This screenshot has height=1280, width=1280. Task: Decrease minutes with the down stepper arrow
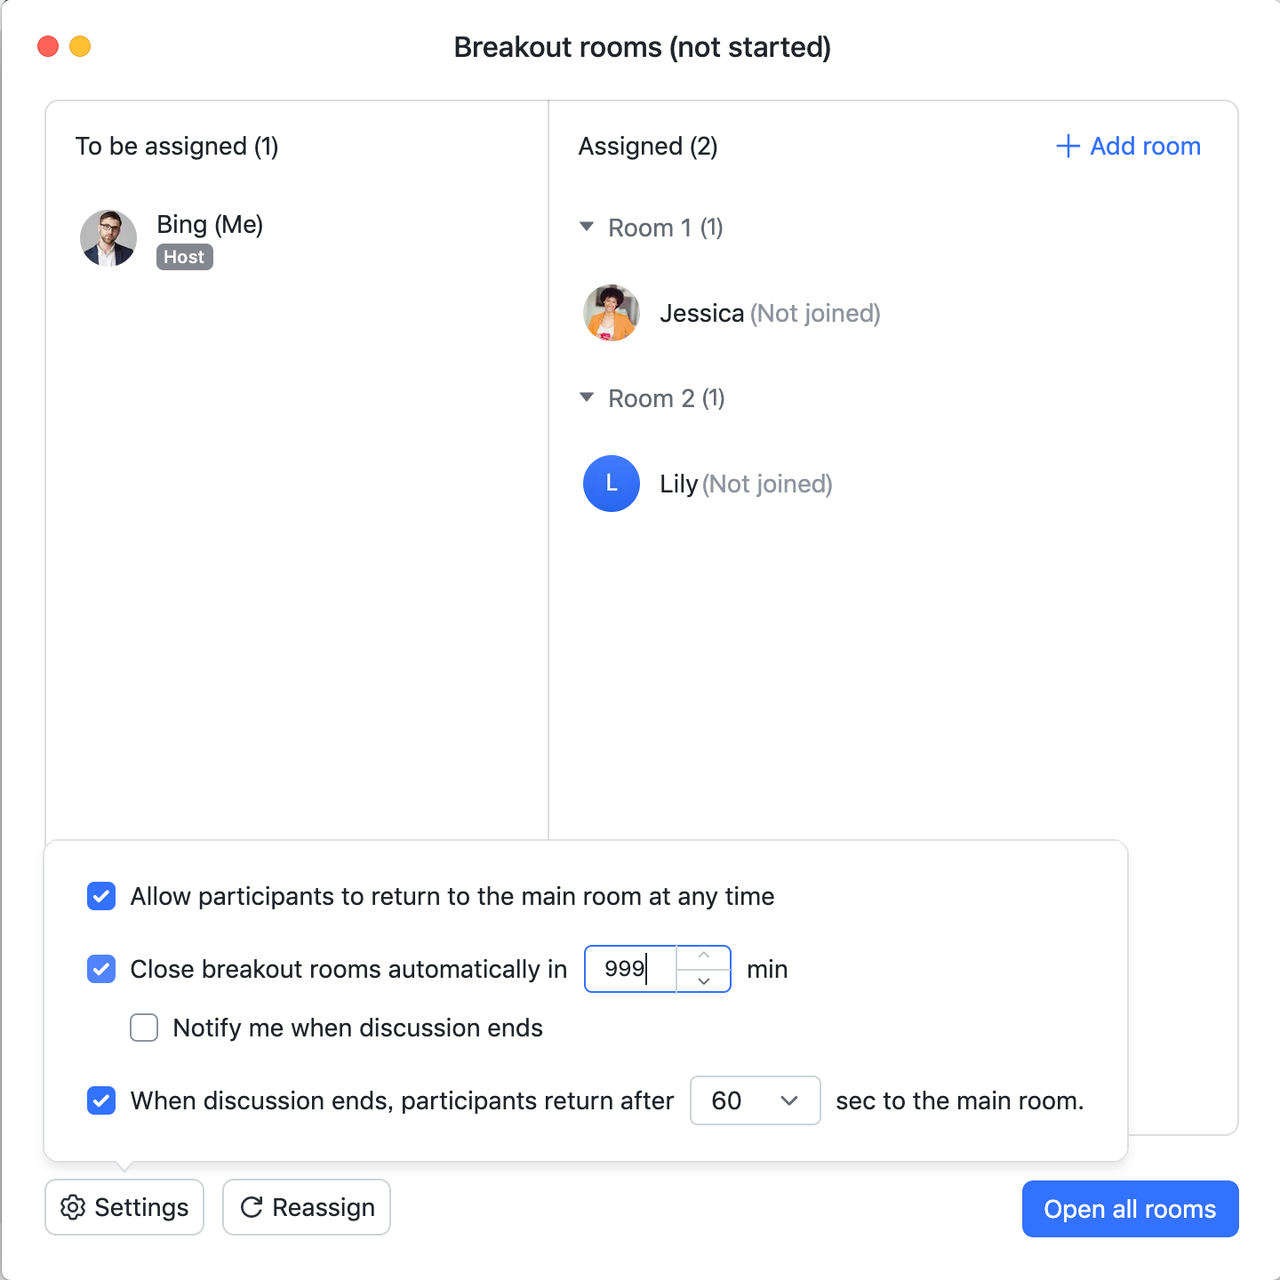tap(704, 981)
